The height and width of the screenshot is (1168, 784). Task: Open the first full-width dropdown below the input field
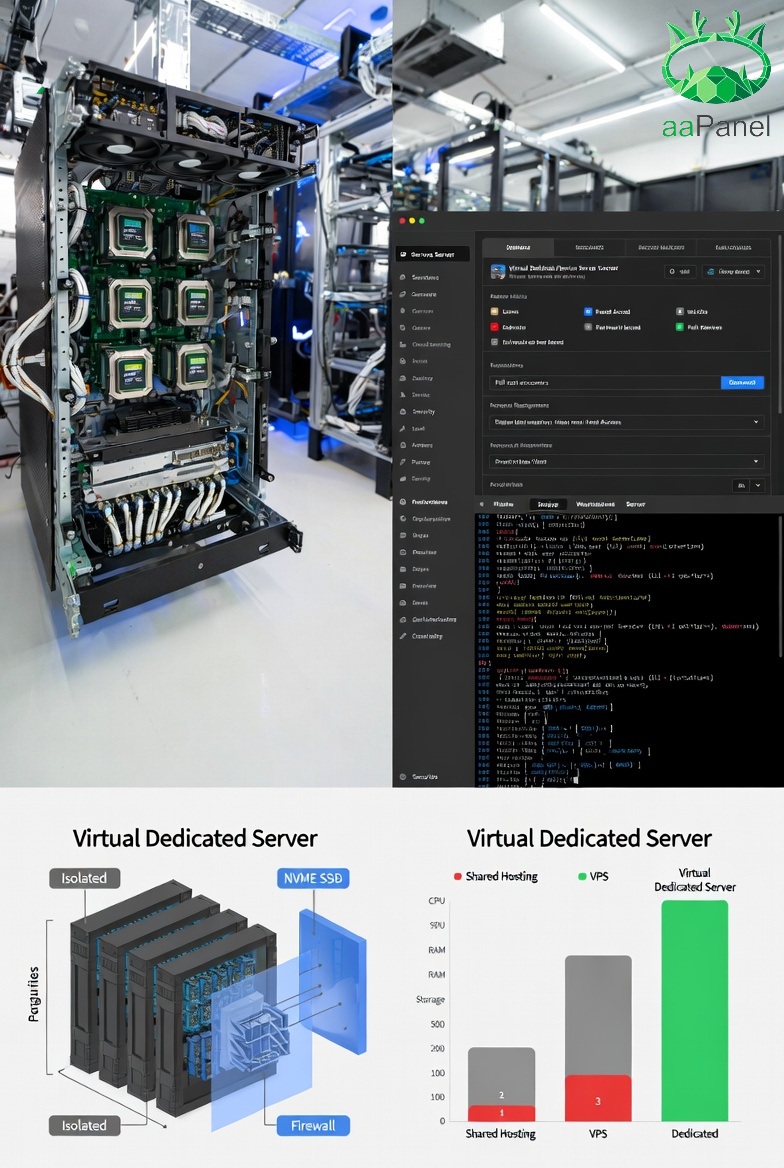[626, 422]
